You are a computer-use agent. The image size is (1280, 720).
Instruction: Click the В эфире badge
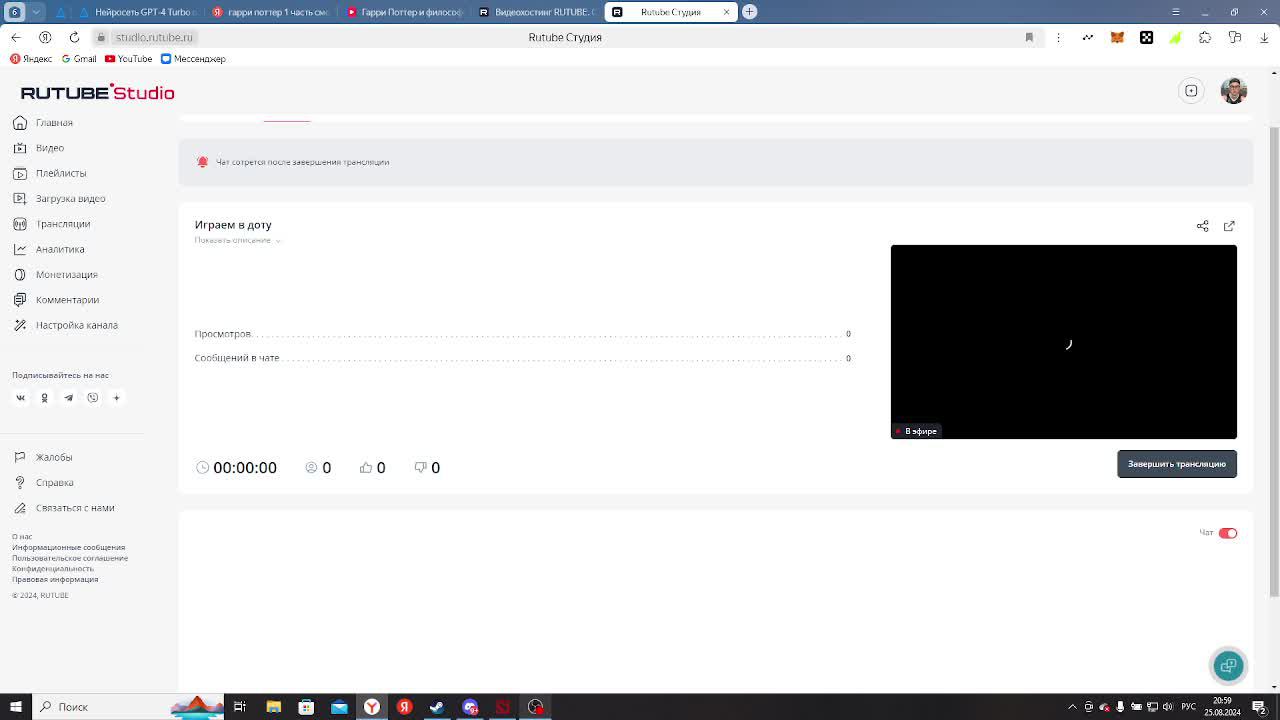(916, 431)
